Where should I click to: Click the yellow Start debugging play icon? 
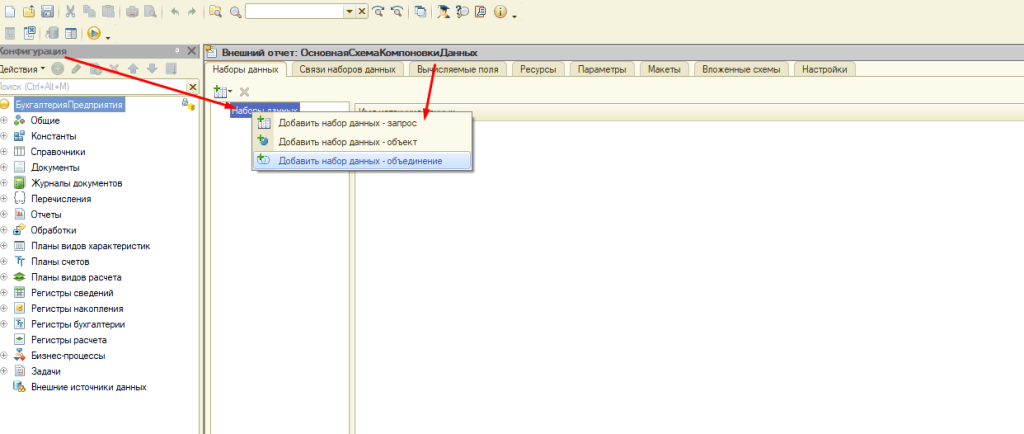coord(94,34)
